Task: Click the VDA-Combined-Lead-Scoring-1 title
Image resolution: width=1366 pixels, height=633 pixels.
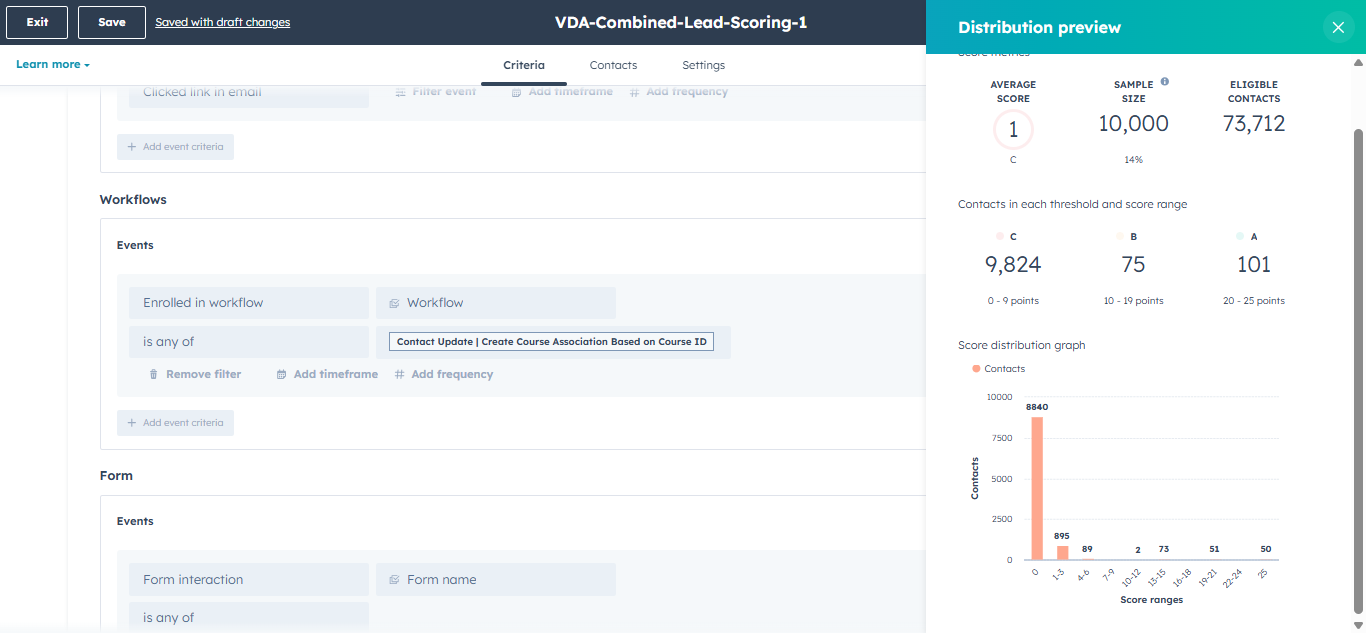Action: pos(681,22)
